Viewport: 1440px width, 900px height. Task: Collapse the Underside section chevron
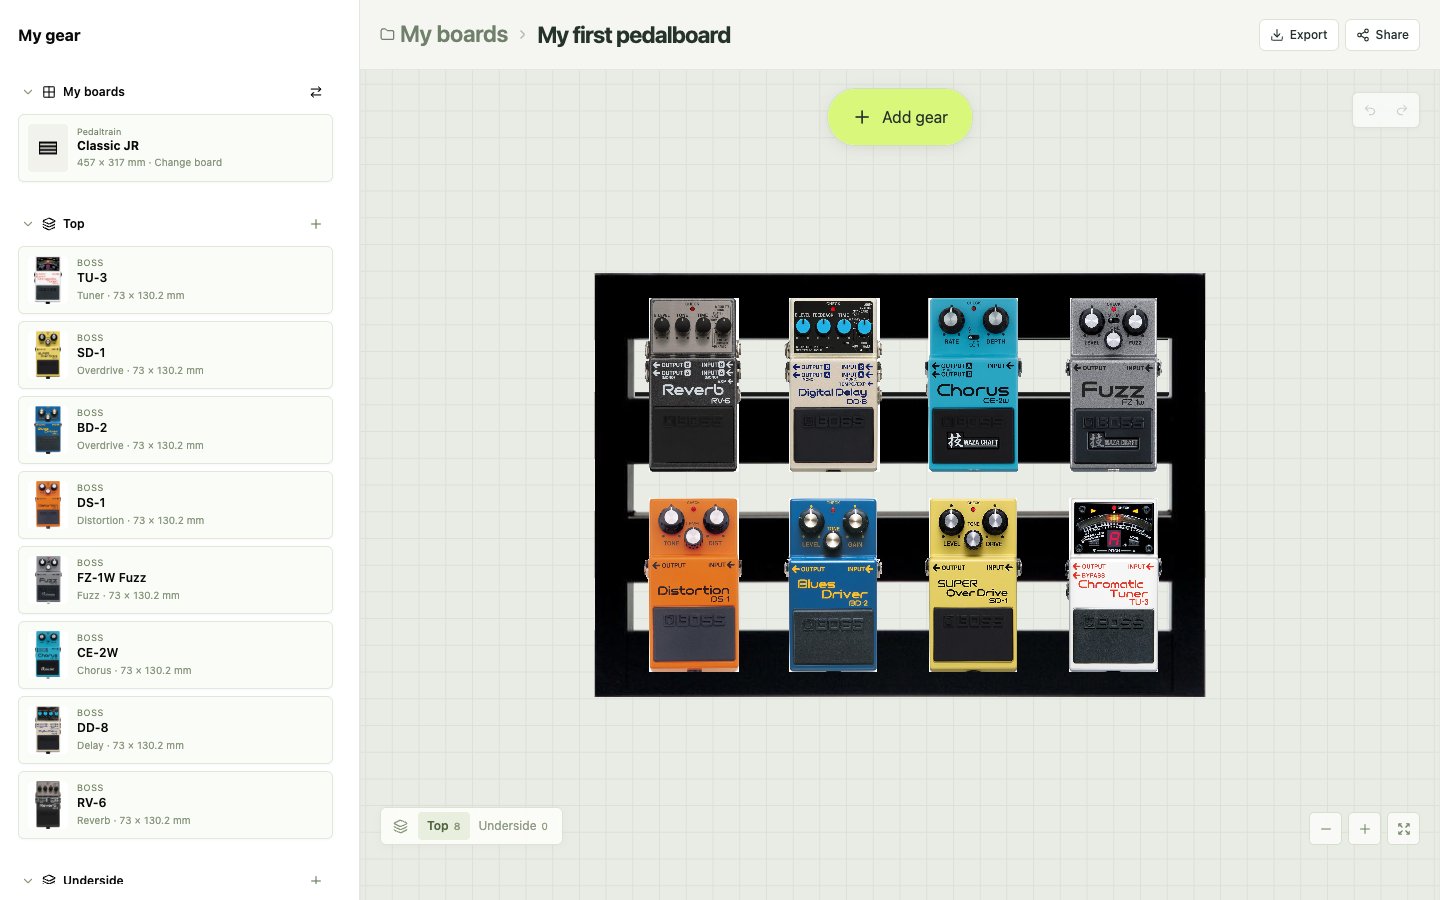(28, 881)
